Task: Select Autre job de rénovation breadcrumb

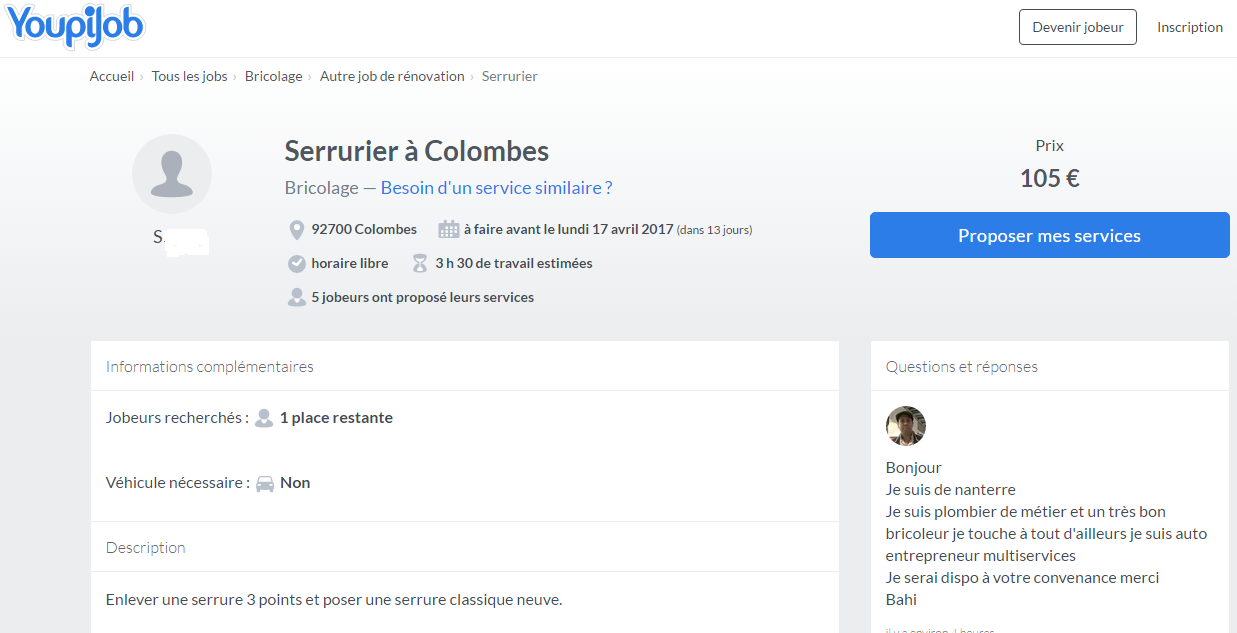Action: 392,76
